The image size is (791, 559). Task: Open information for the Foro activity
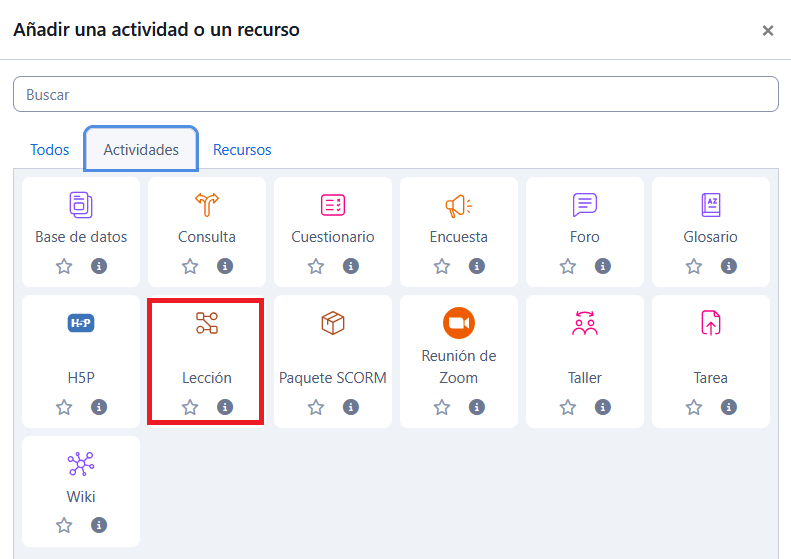tap(603, 266)
